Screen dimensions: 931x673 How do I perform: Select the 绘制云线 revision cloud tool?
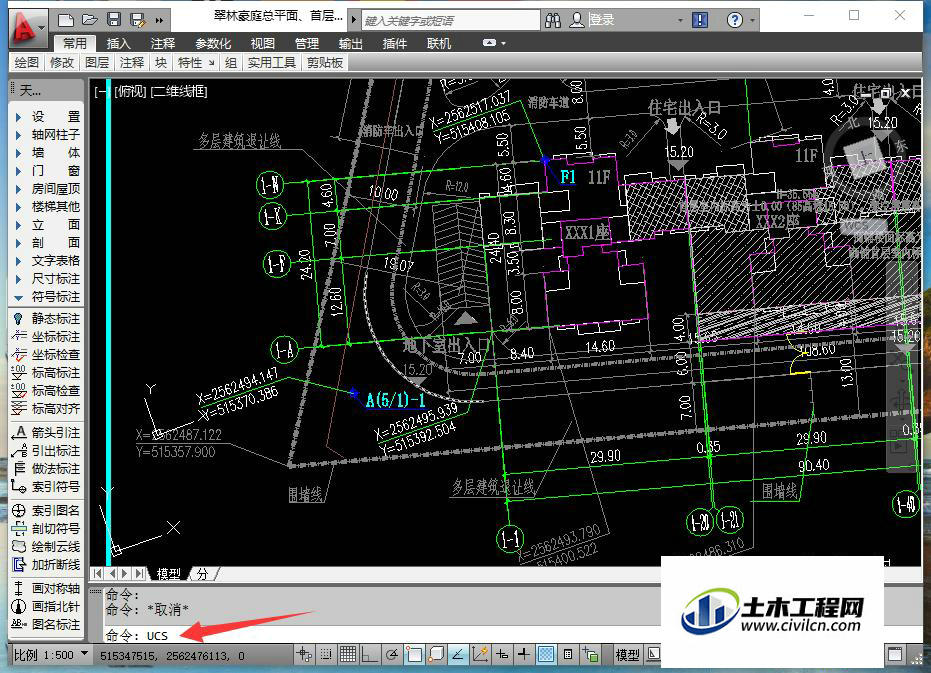(47, 546)
